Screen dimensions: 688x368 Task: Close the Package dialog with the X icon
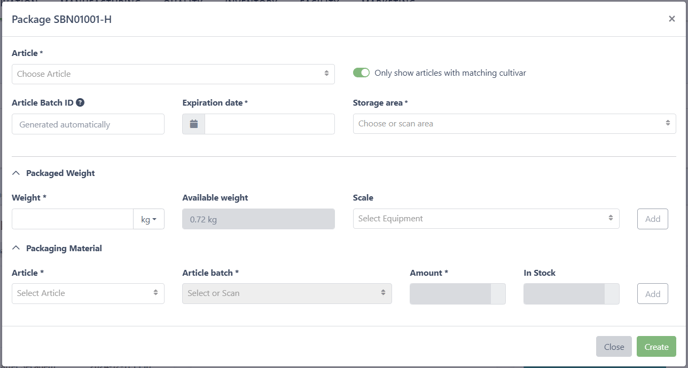(x=672, y=19)
